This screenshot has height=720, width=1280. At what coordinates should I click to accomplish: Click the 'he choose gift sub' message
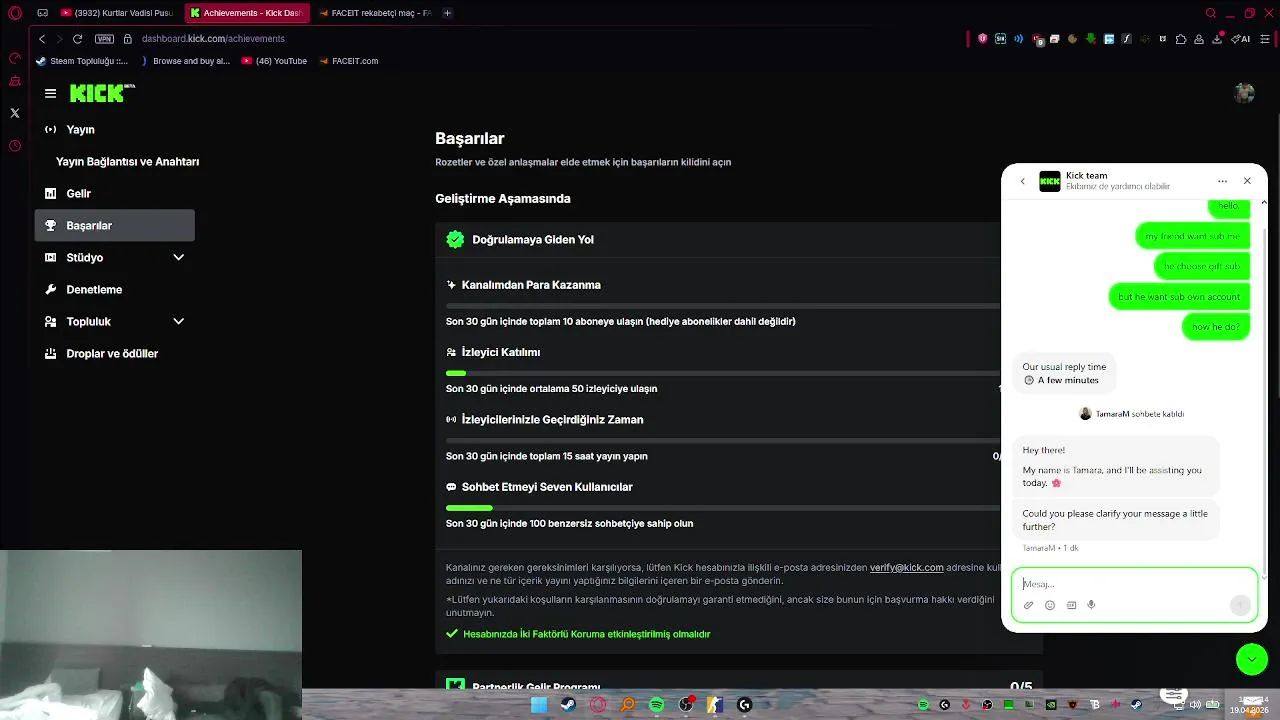(x=1201, y=266)
